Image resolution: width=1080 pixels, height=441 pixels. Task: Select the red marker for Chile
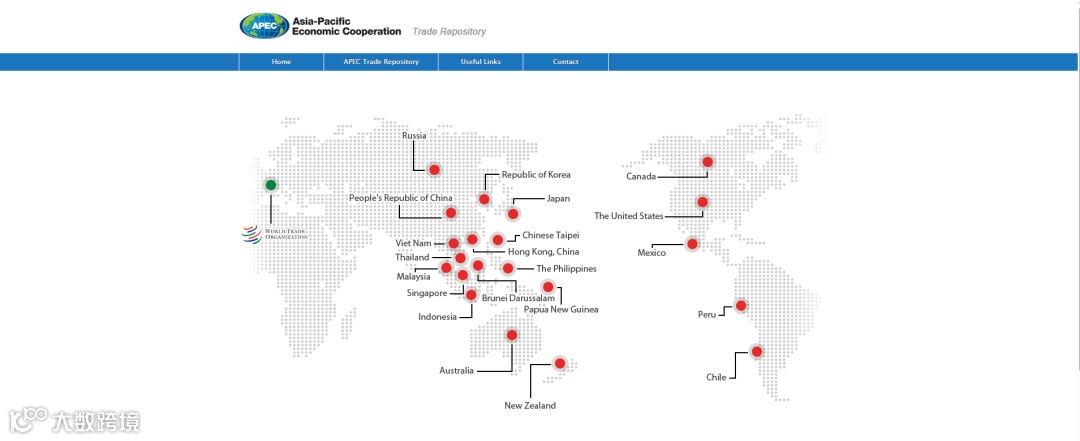coord(756,351)
